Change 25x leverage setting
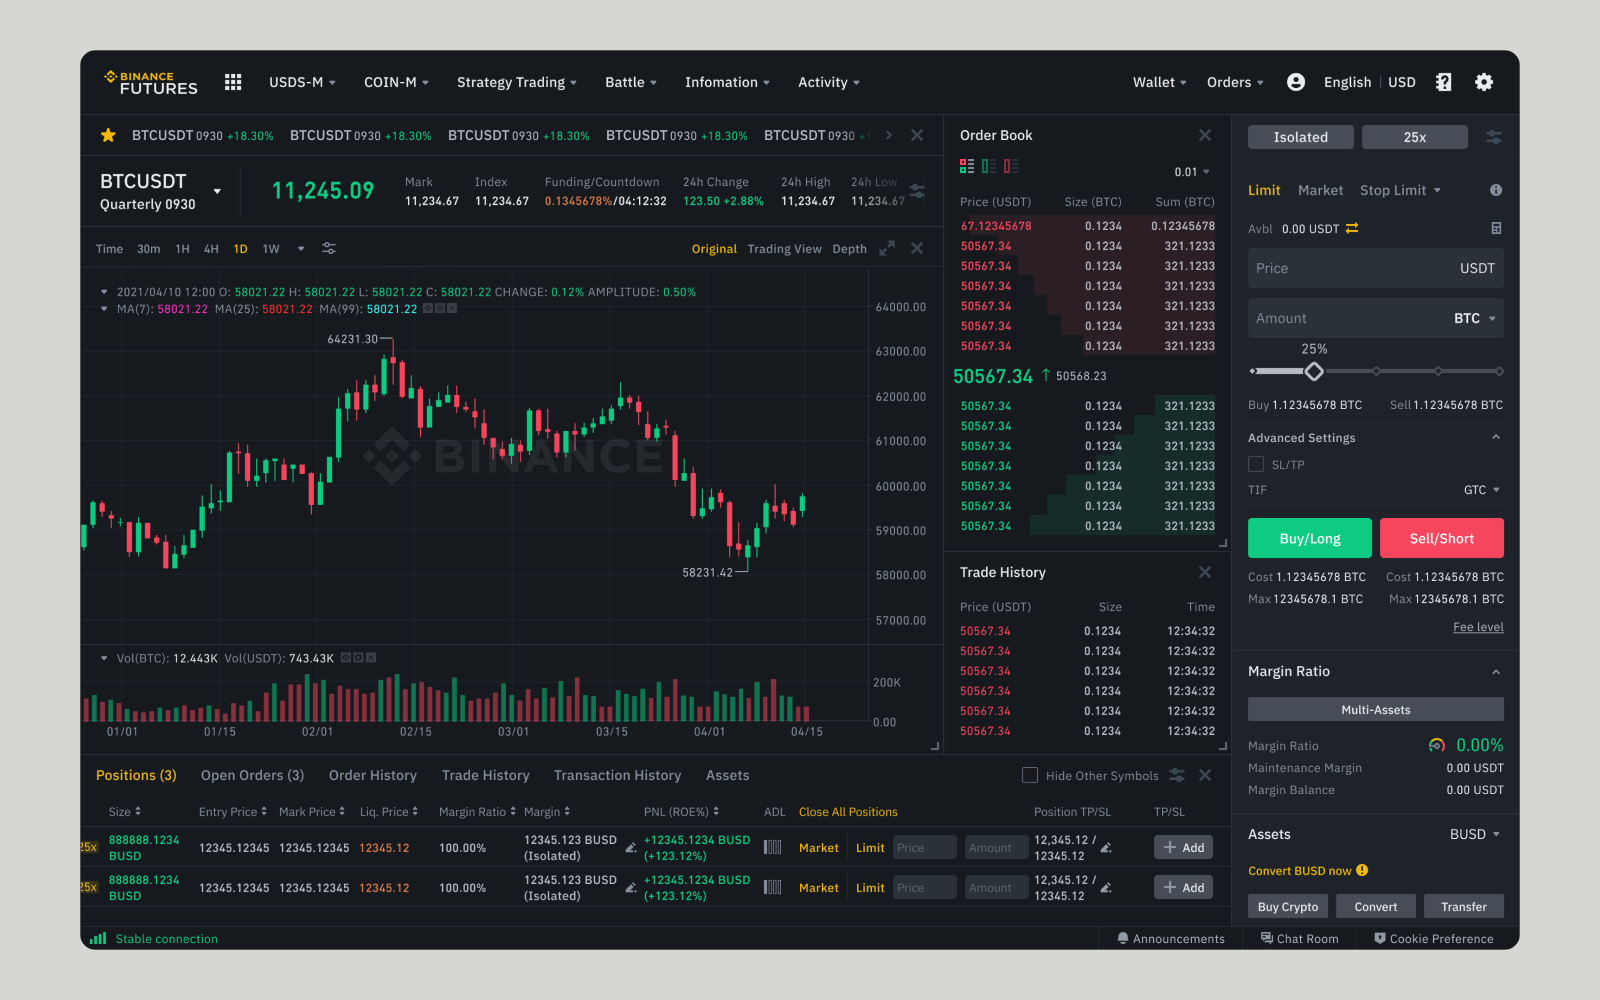 pos(1415,137)
